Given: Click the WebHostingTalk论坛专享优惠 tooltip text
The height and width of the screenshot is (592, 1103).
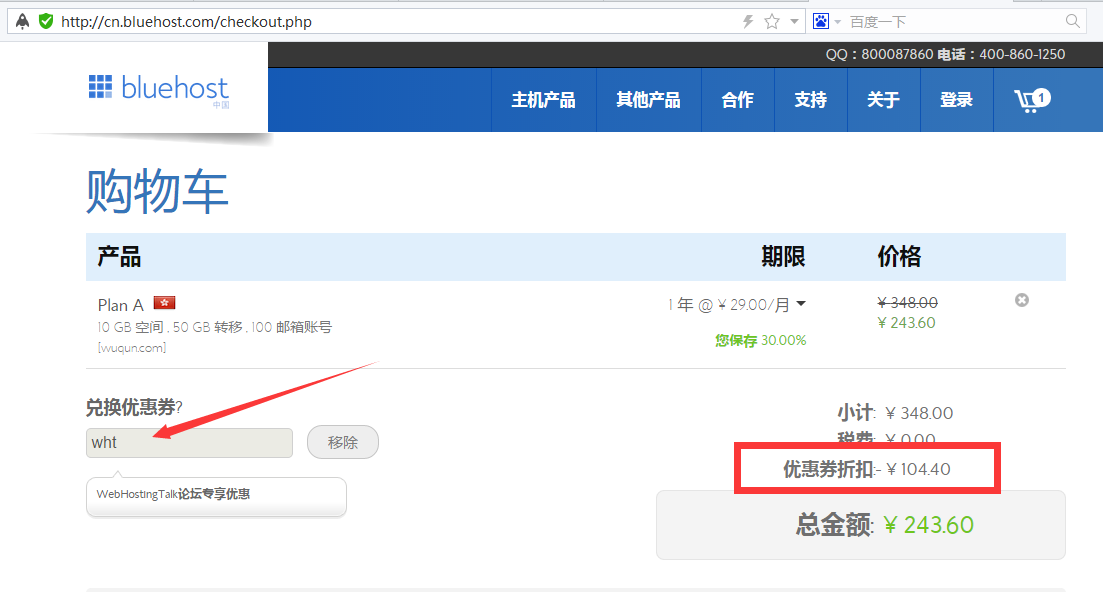Looking at the screenshot, I should [x=173, y=494].
